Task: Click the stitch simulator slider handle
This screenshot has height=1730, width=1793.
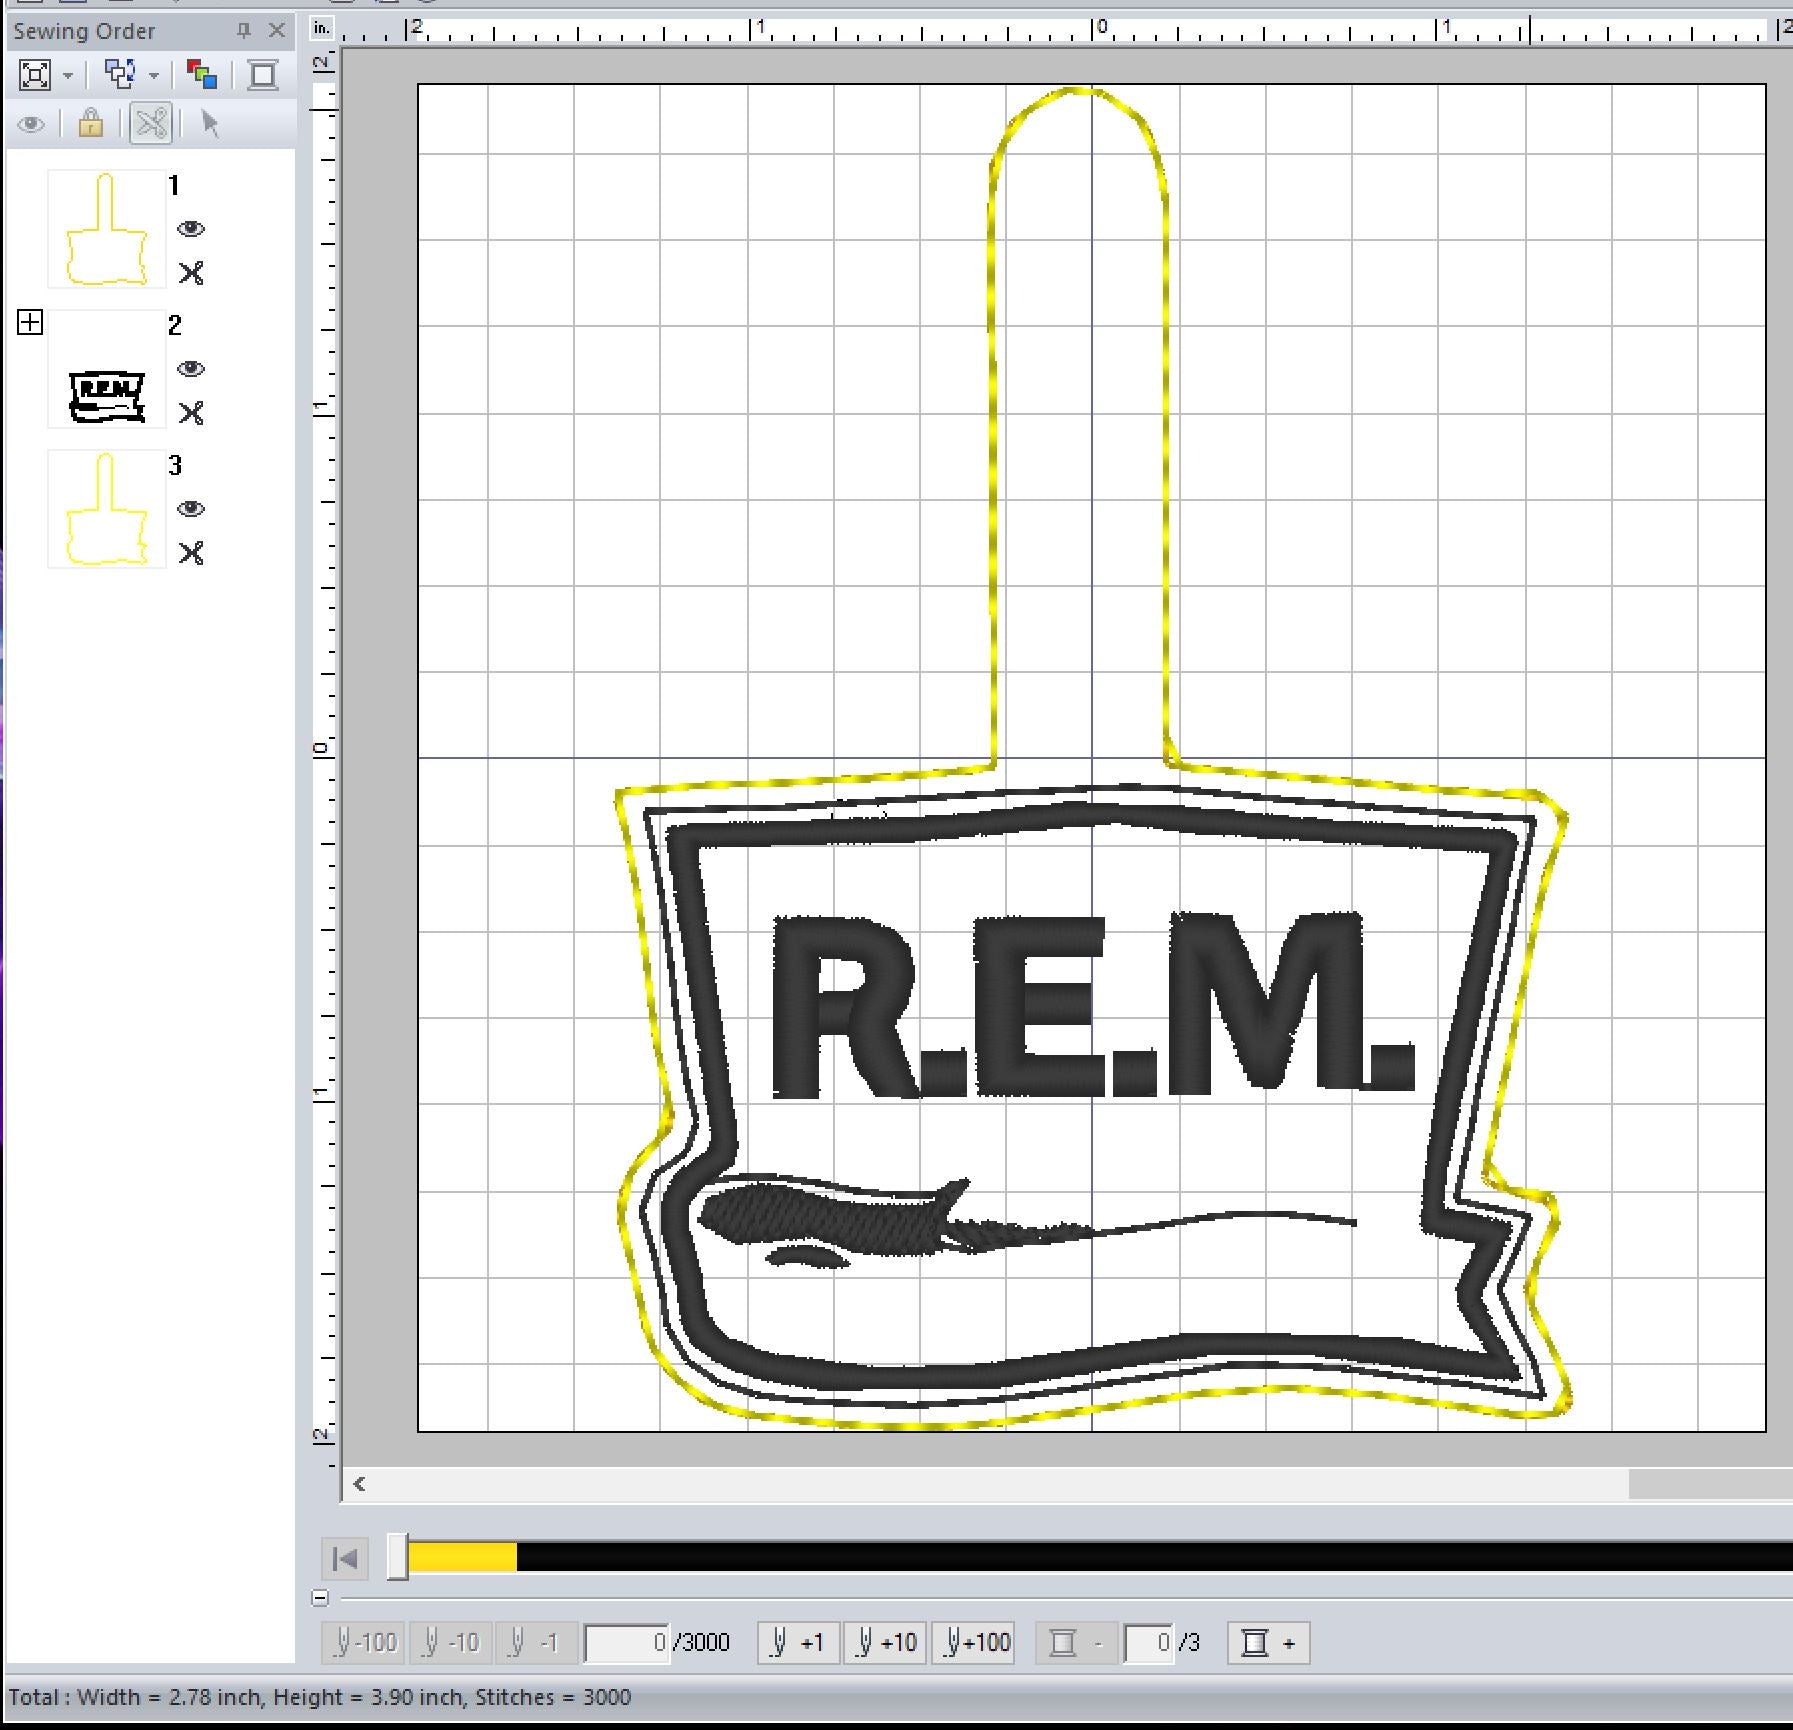Action: 398,1557
